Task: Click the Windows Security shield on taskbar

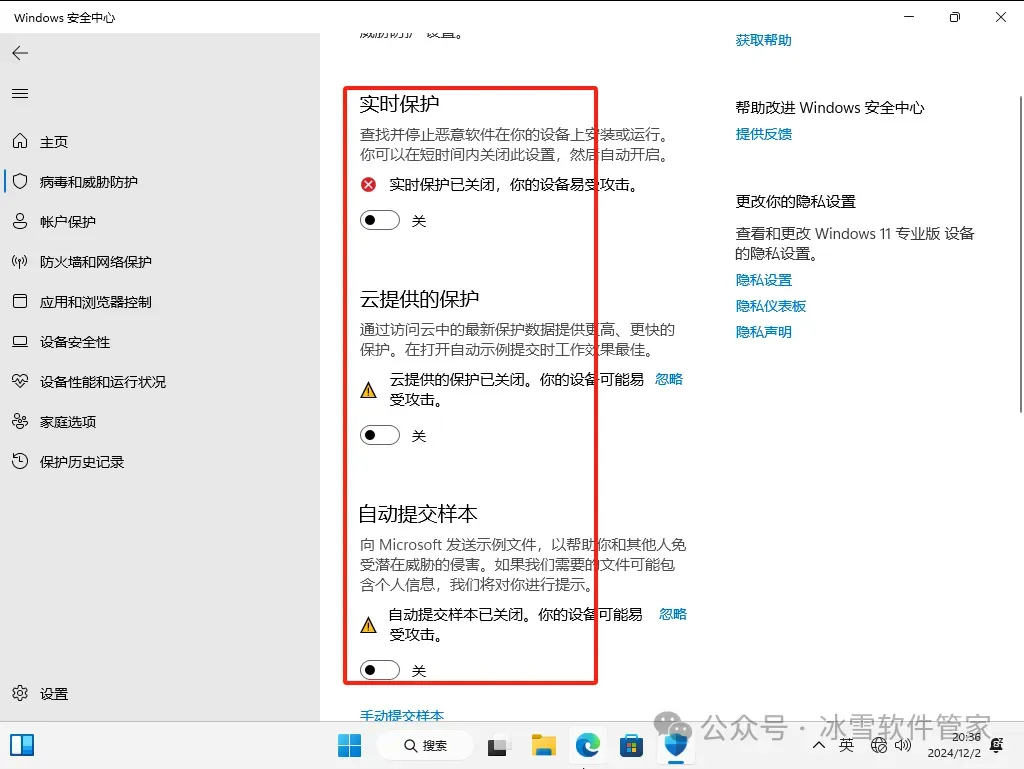Action: (676, 745)
